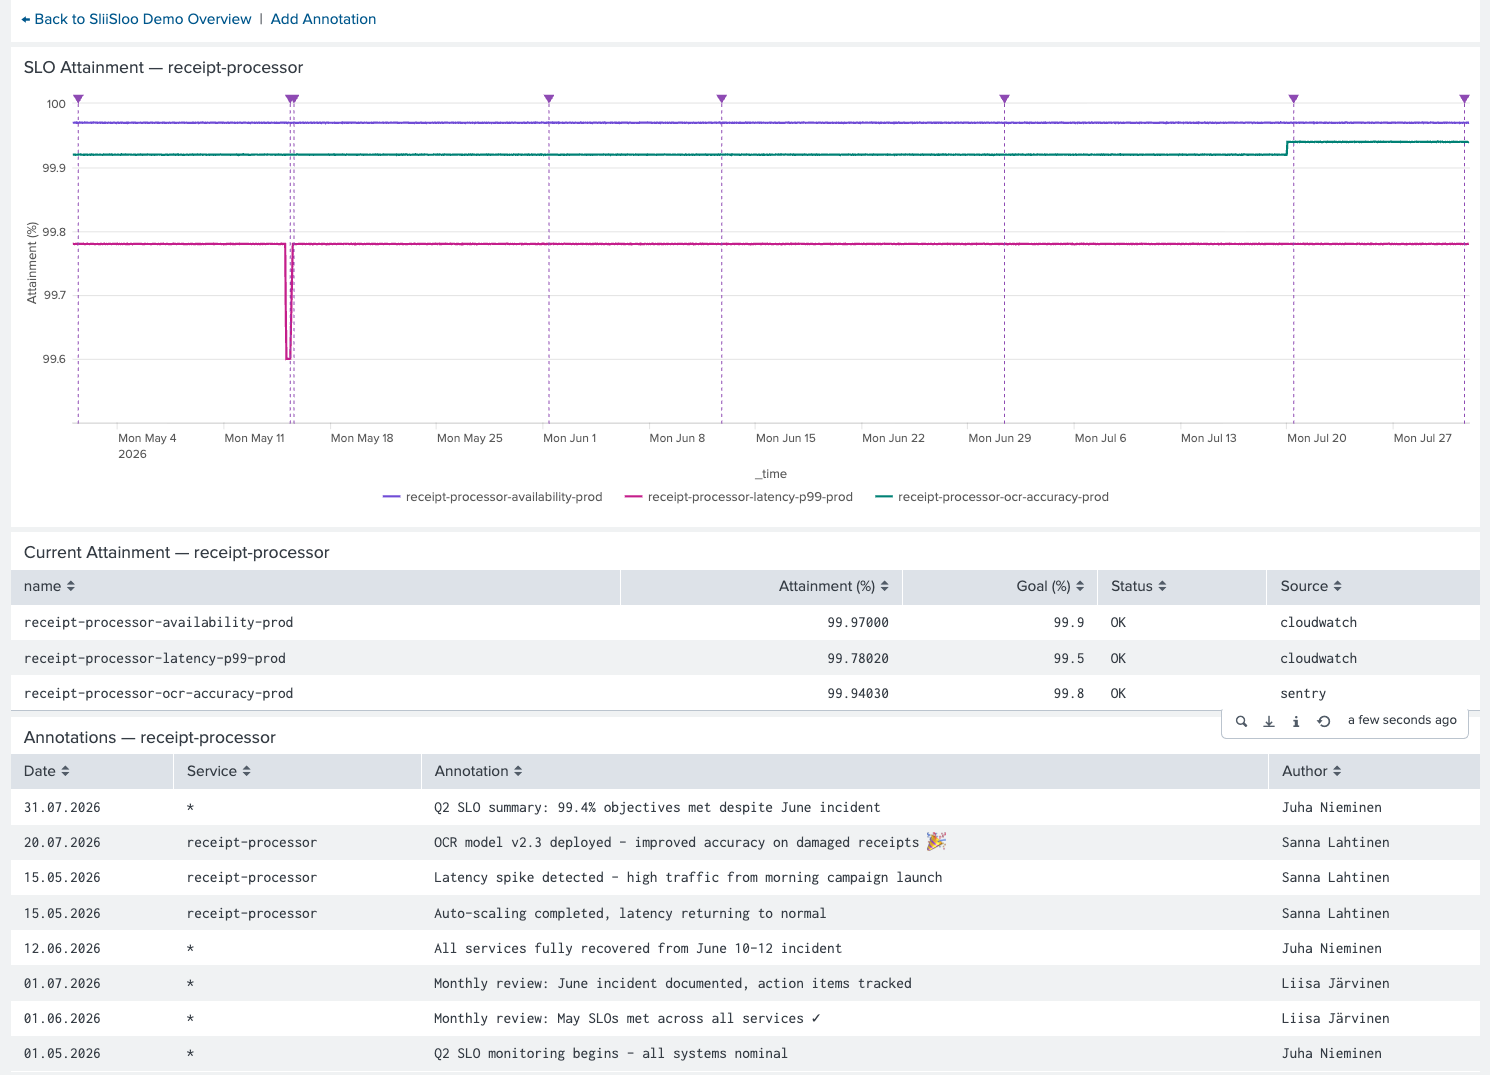
Task: Click 'Q2 SLO monitoring begins' annotation
Action: tap(611, 1053)
